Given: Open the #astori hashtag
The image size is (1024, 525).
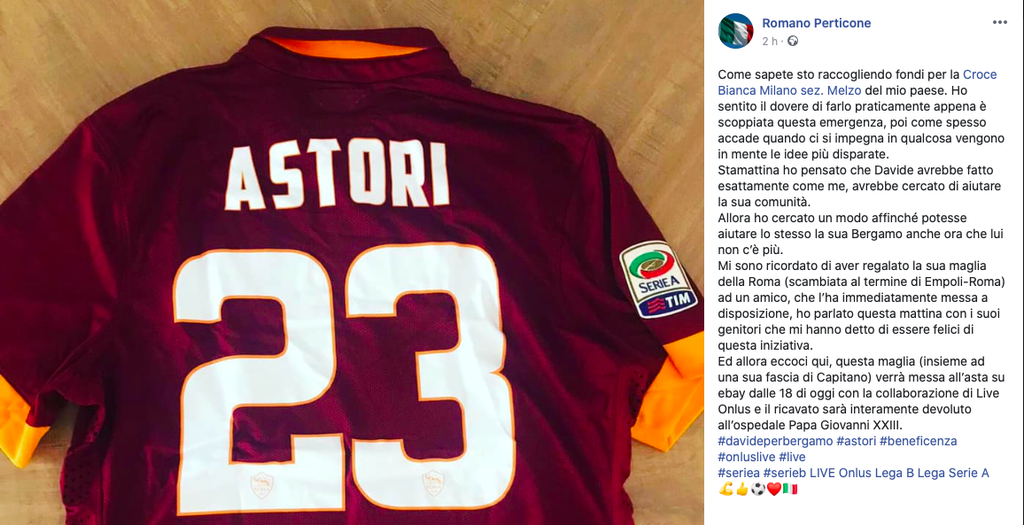Looking at the screenshot, I should 856,441.
